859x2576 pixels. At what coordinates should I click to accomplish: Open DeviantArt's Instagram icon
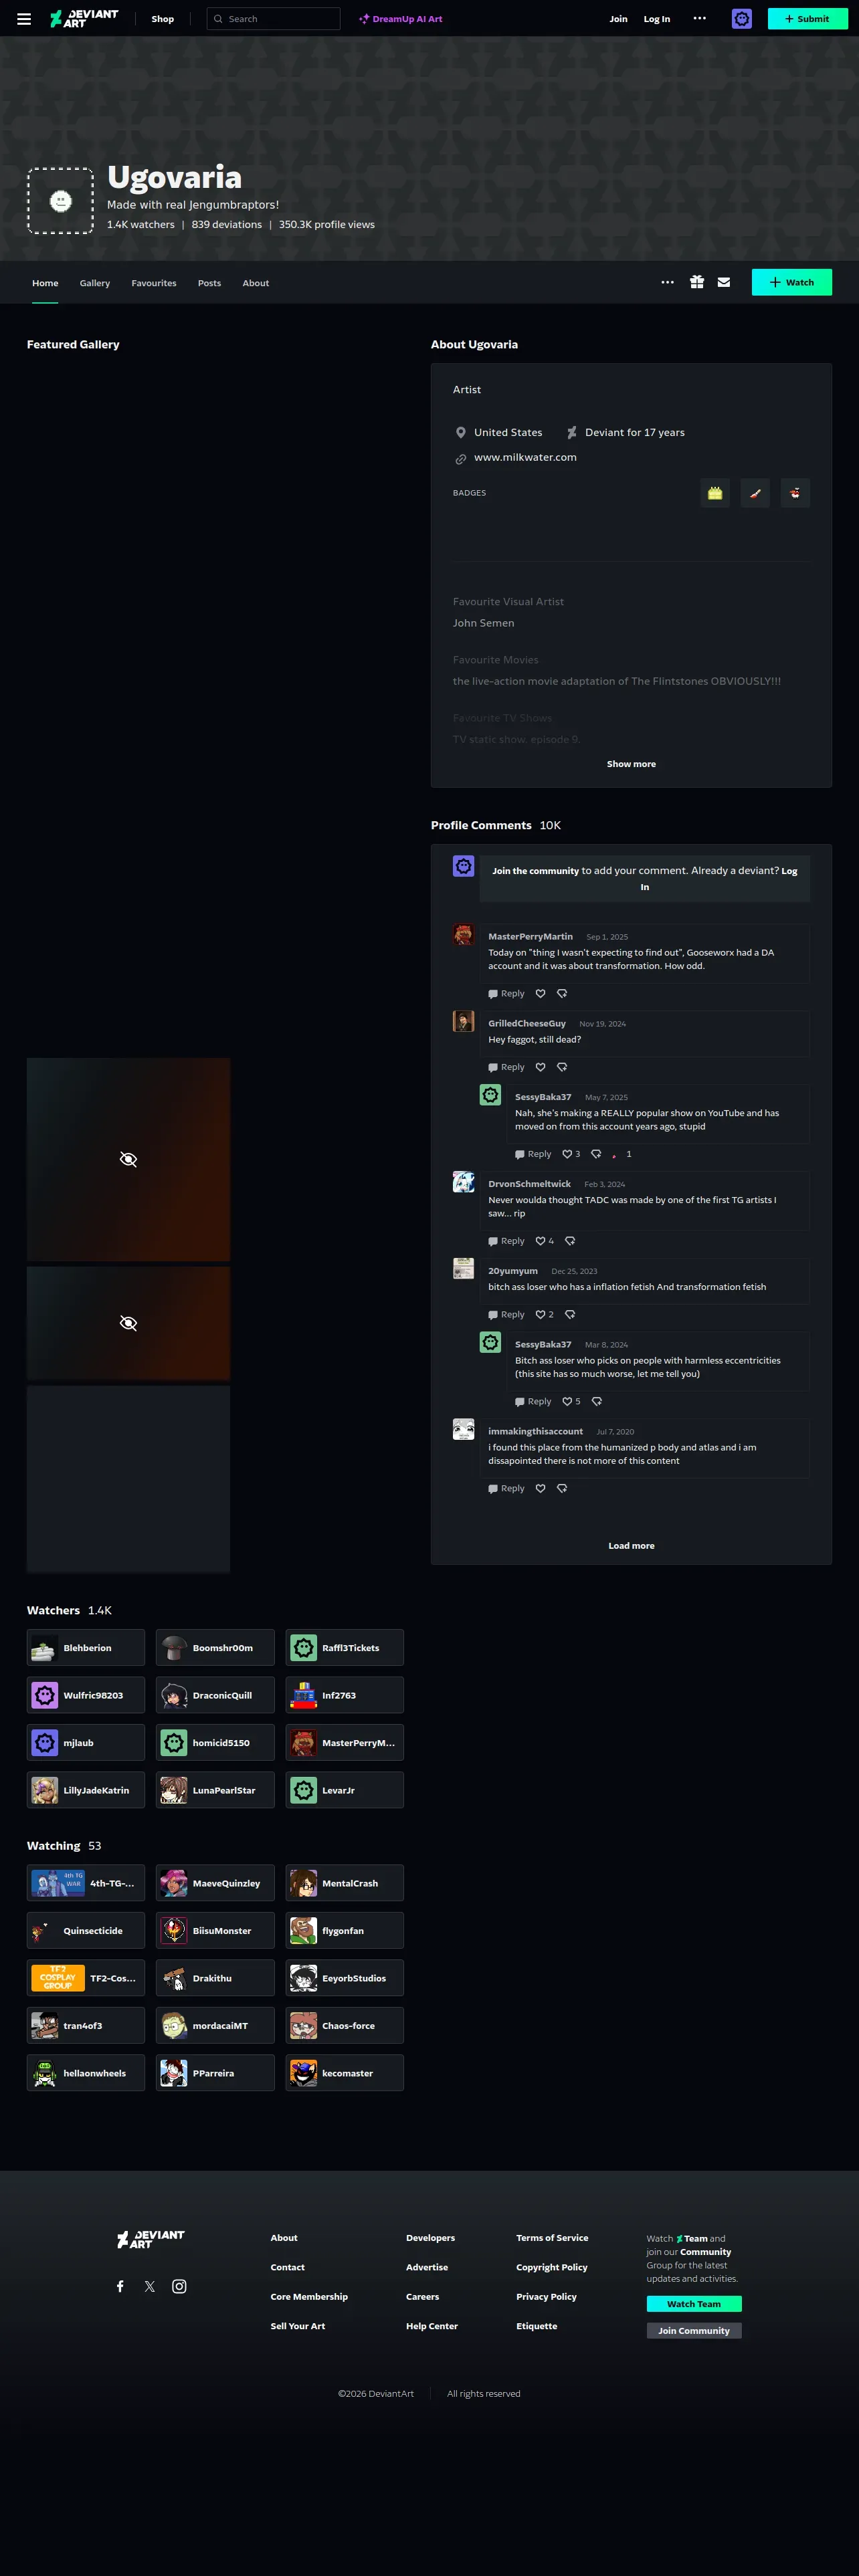(x=179, y=2286)
